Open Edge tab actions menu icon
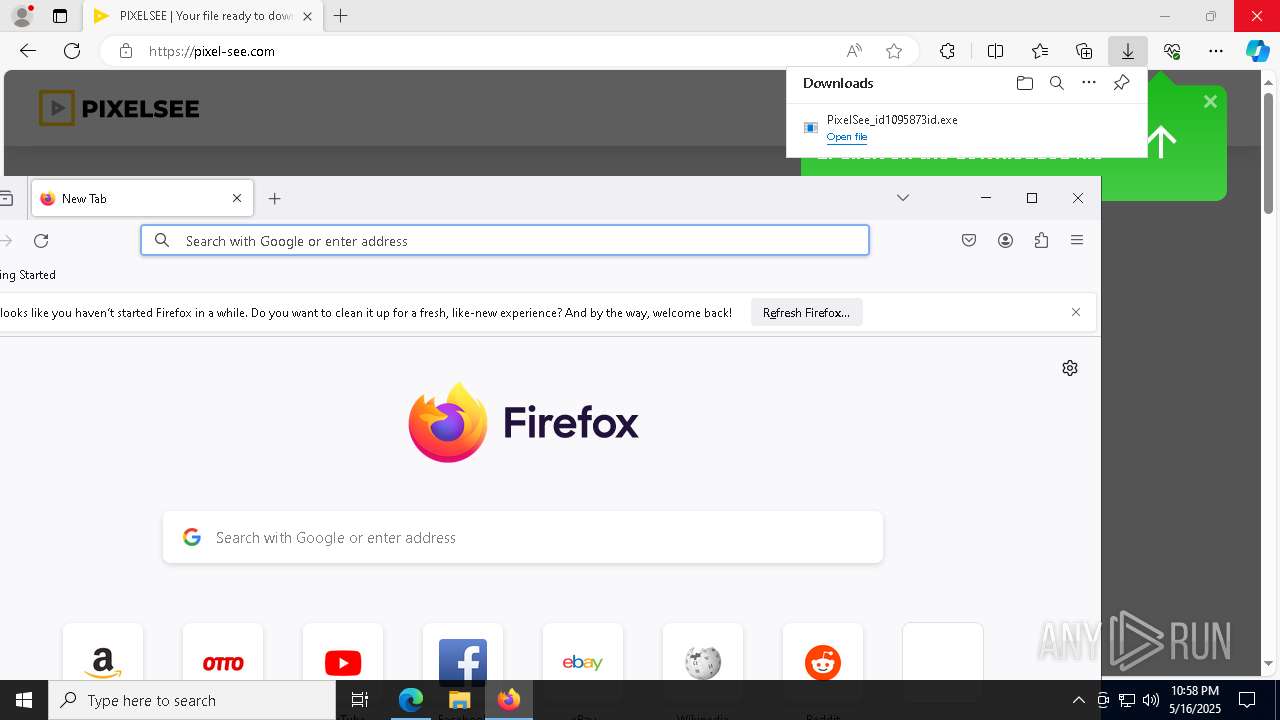 tap(60, 16)
